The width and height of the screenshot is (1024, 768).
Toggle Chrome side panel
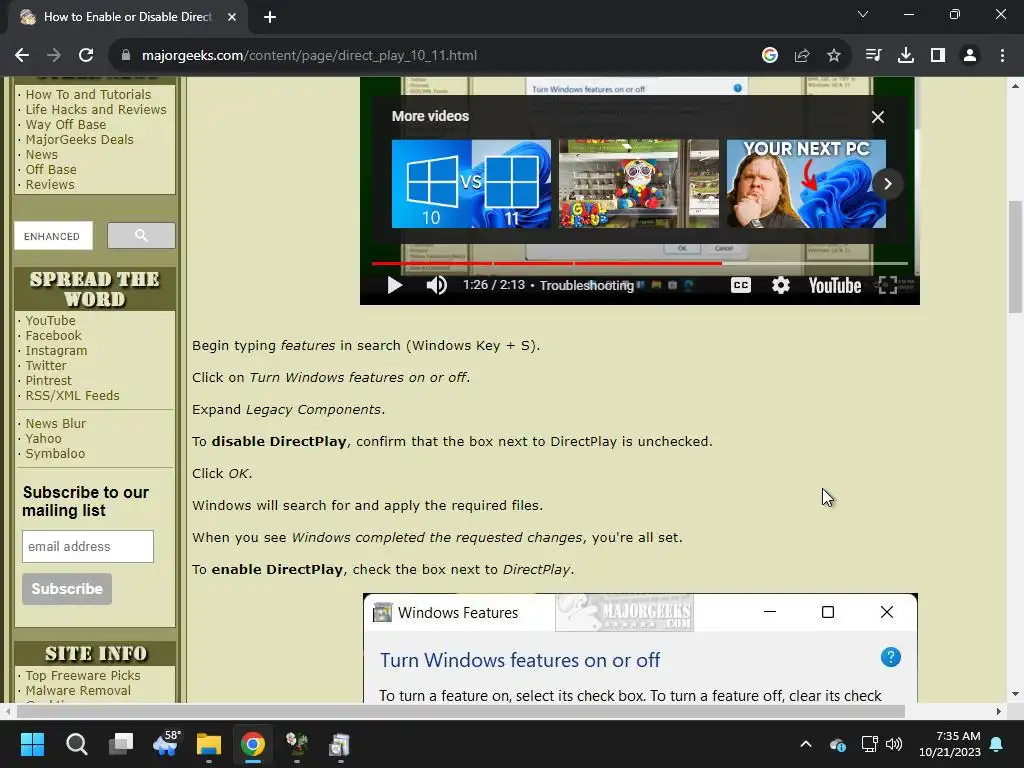pos(938,56)
